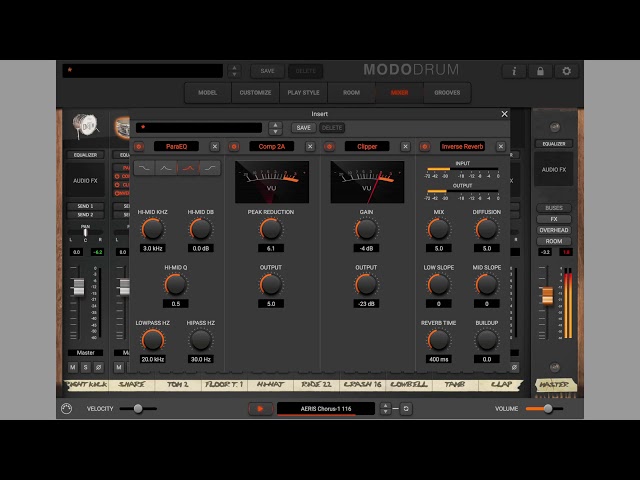Click the velocity curve icon beside VELOCITY
This screenshot has width=640, height=480.
pos(67,409)
